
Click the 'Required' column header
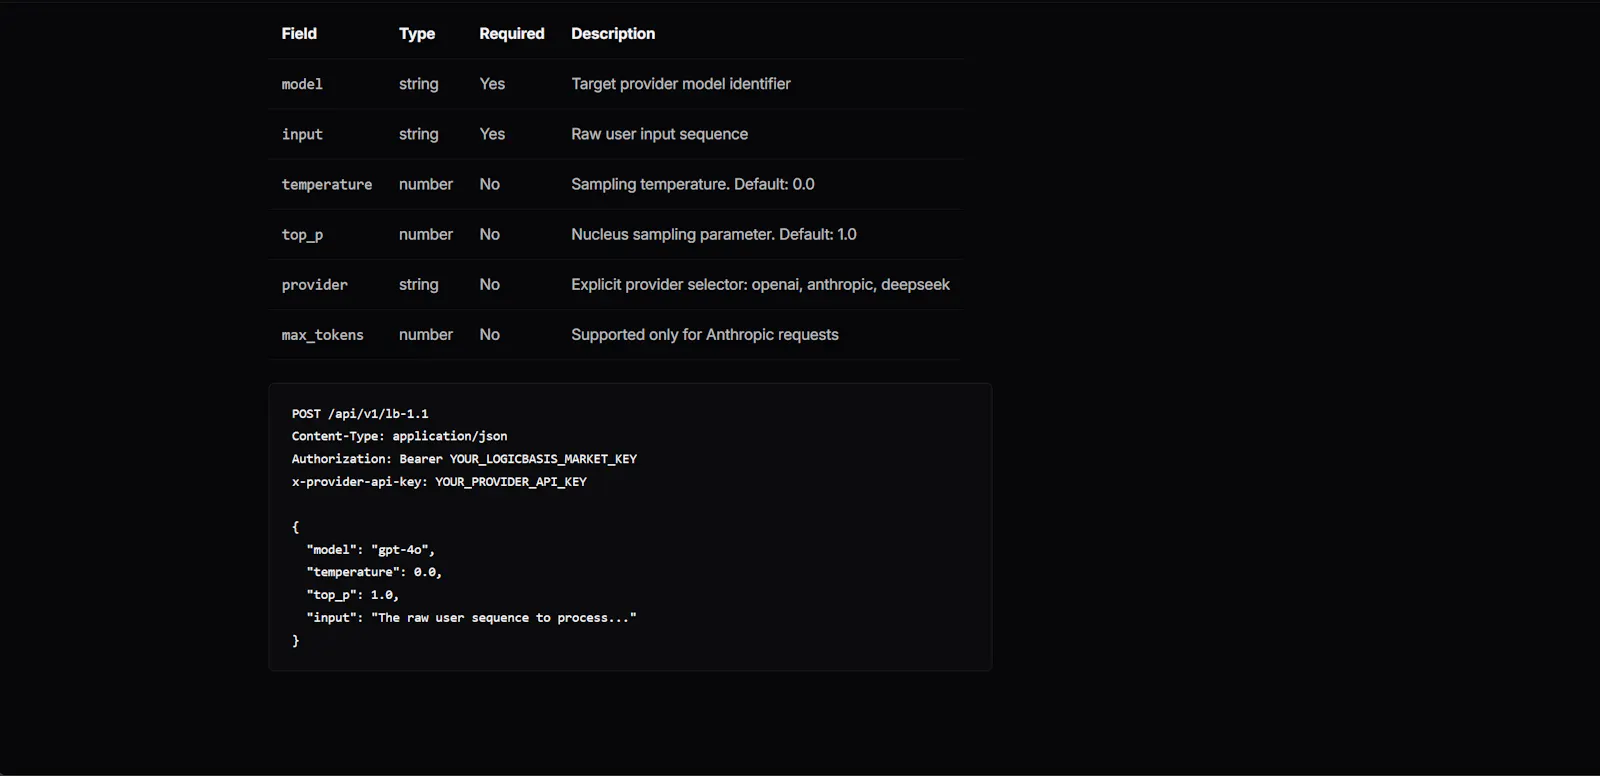pyautogui.click(x=512, y=33)
